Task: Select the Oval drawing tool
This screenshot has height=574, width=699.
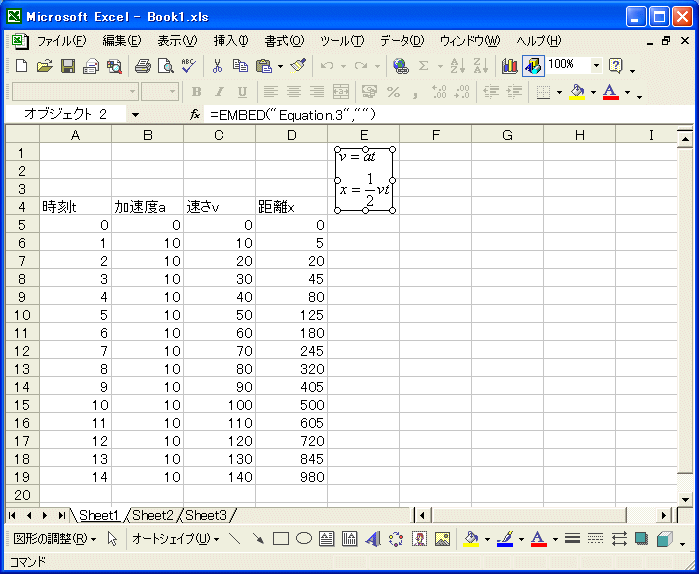Action: (304, 539)
